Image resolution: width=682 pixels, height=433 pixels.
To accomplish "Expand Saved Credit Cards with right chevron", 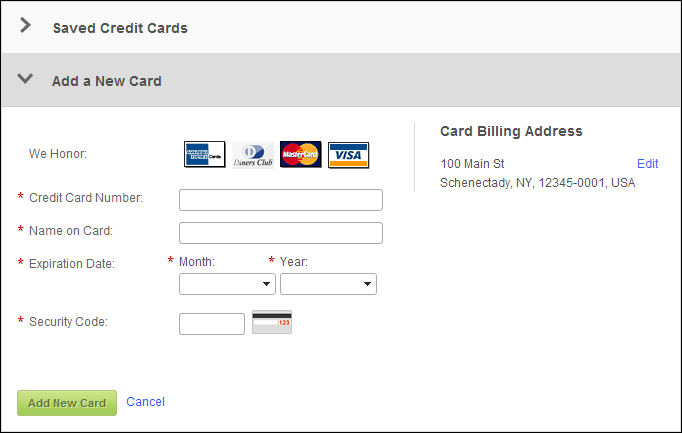I will (x=25, y=25).
